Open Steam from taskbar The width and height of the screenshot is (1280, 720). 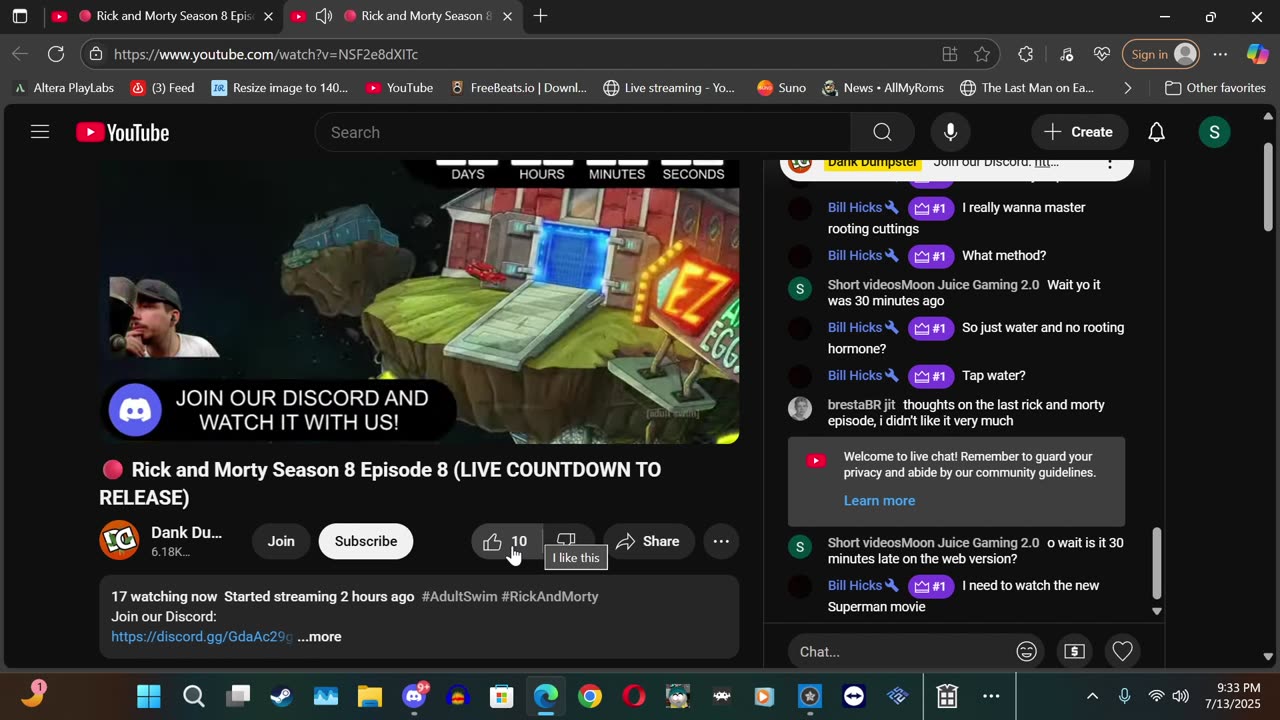(x=281, y=696)
